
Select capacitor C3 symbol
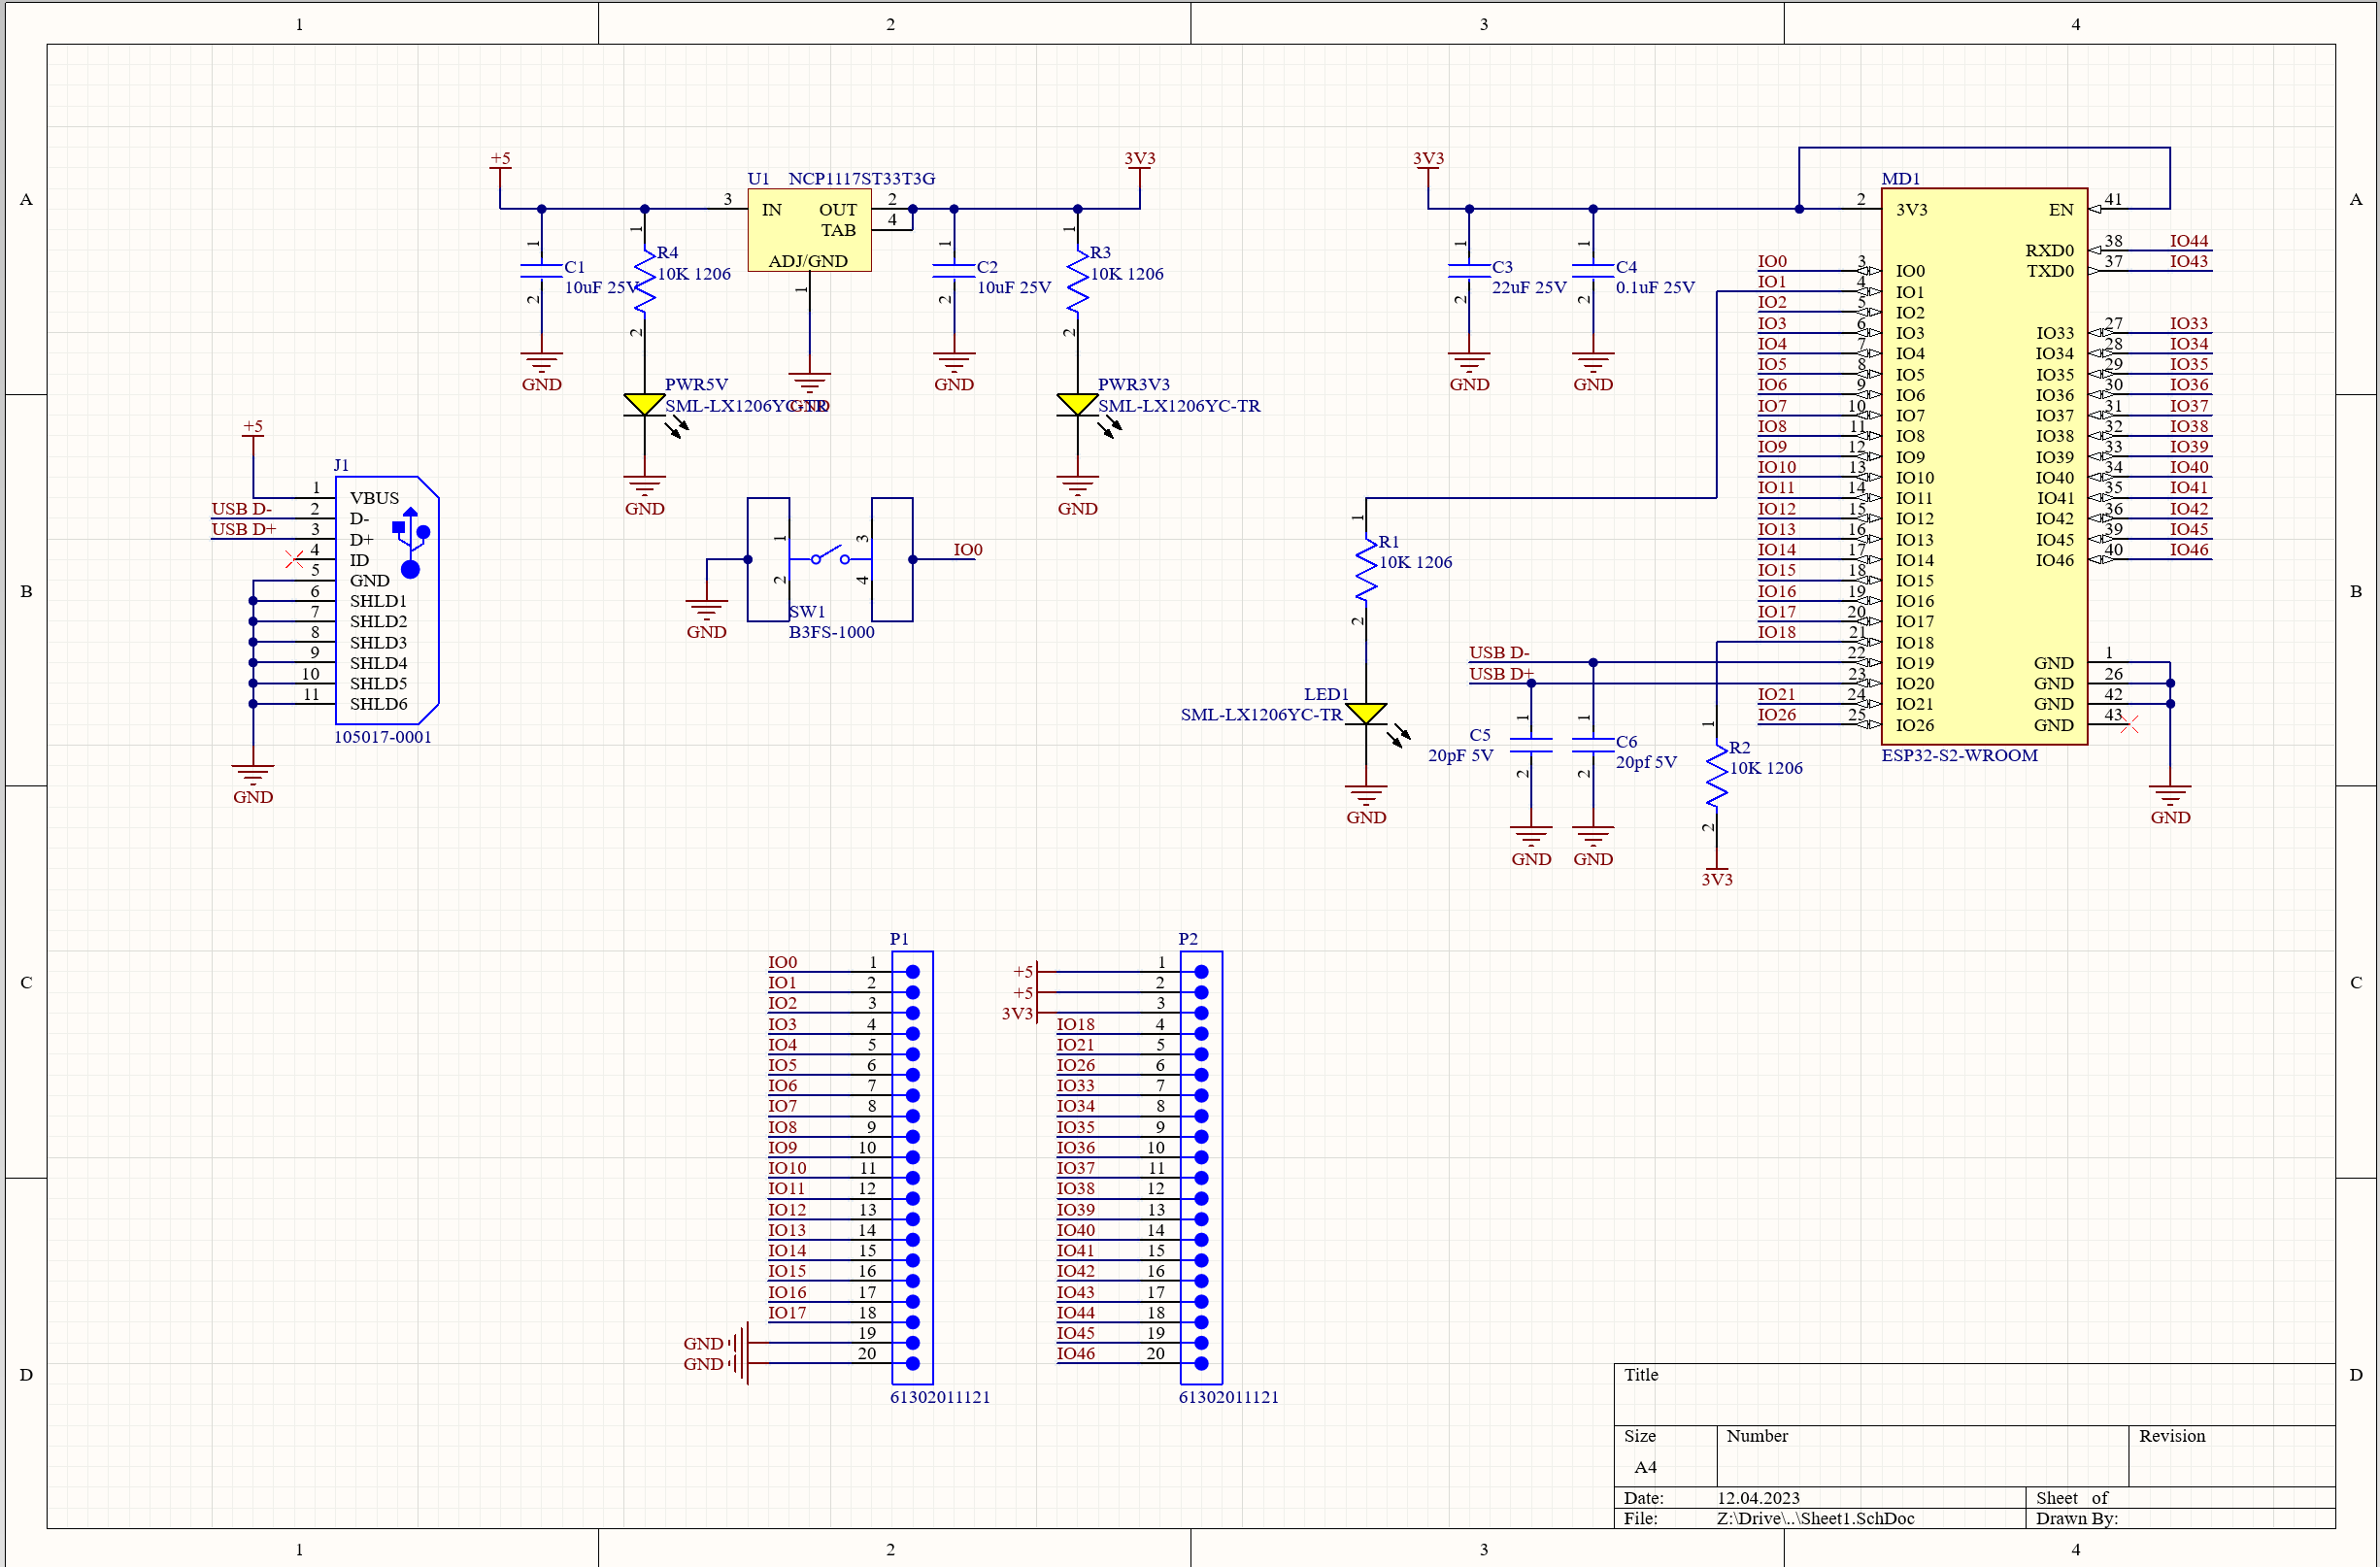(x=1469, y=270)
